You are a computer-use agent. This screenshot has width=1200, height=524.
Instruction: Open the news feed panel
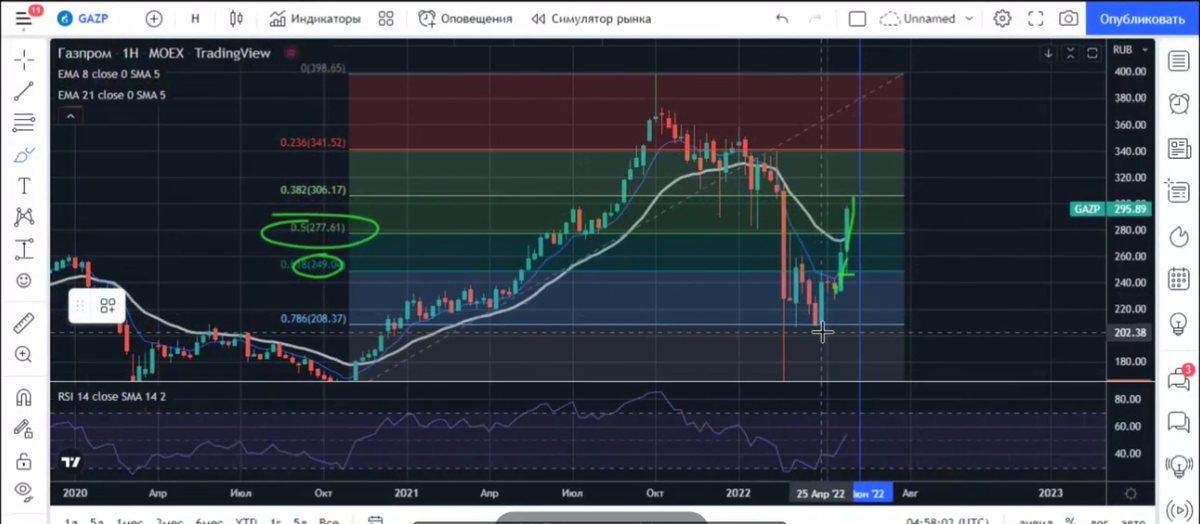click(x=1177, y=147)
